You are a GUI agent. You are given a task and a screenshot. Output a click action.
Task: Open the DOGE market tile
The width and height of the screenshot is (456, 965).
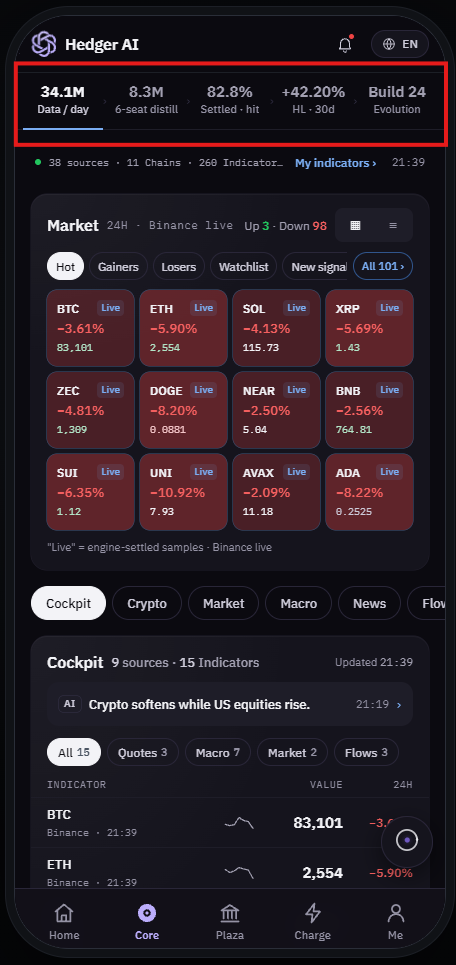[183, 410]
